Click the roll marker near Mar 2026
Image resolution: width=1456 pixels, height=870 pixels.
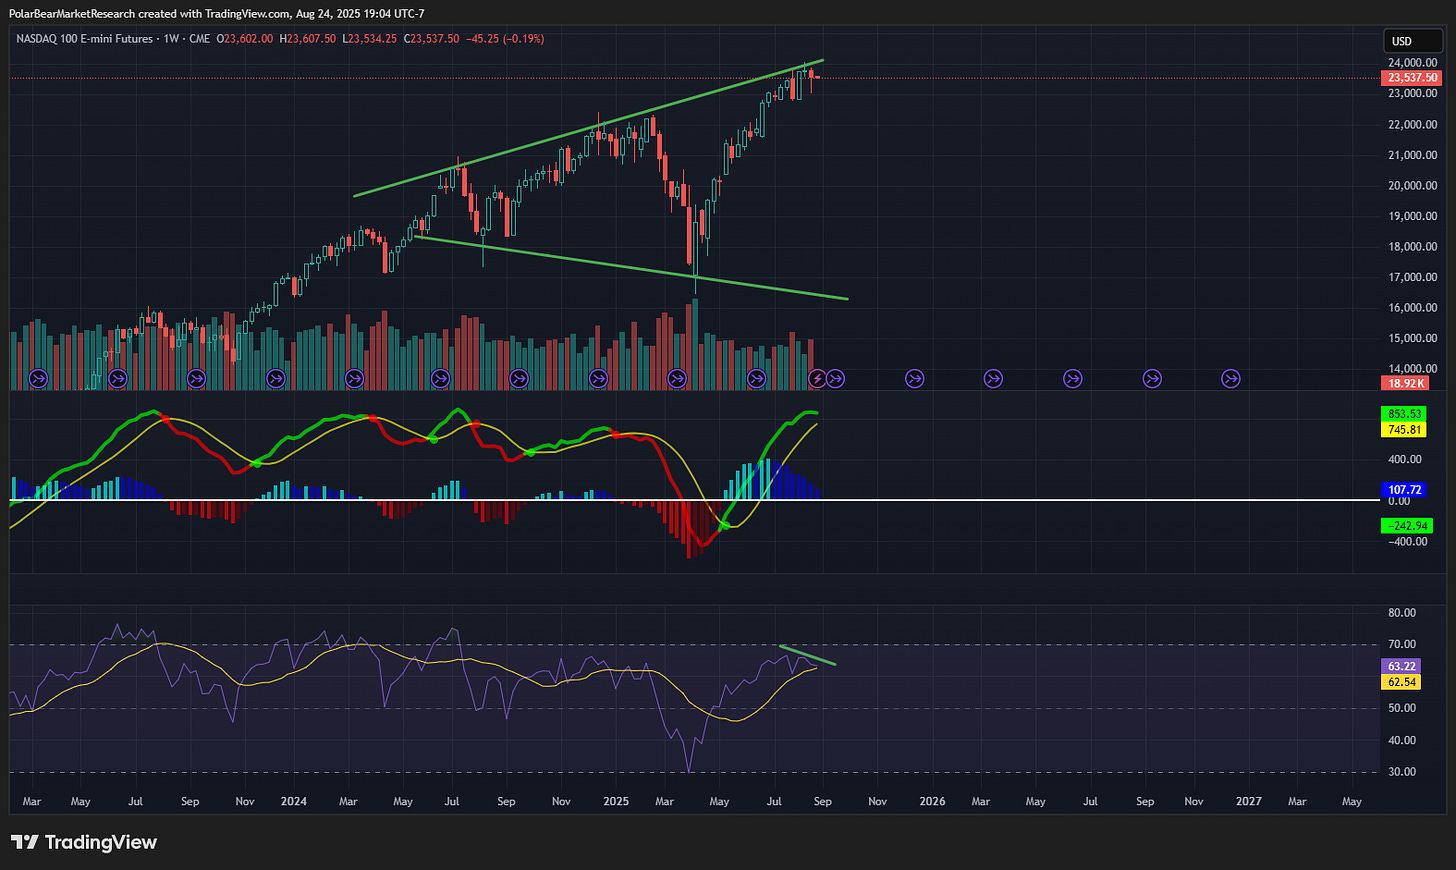(x=993, y=378)
